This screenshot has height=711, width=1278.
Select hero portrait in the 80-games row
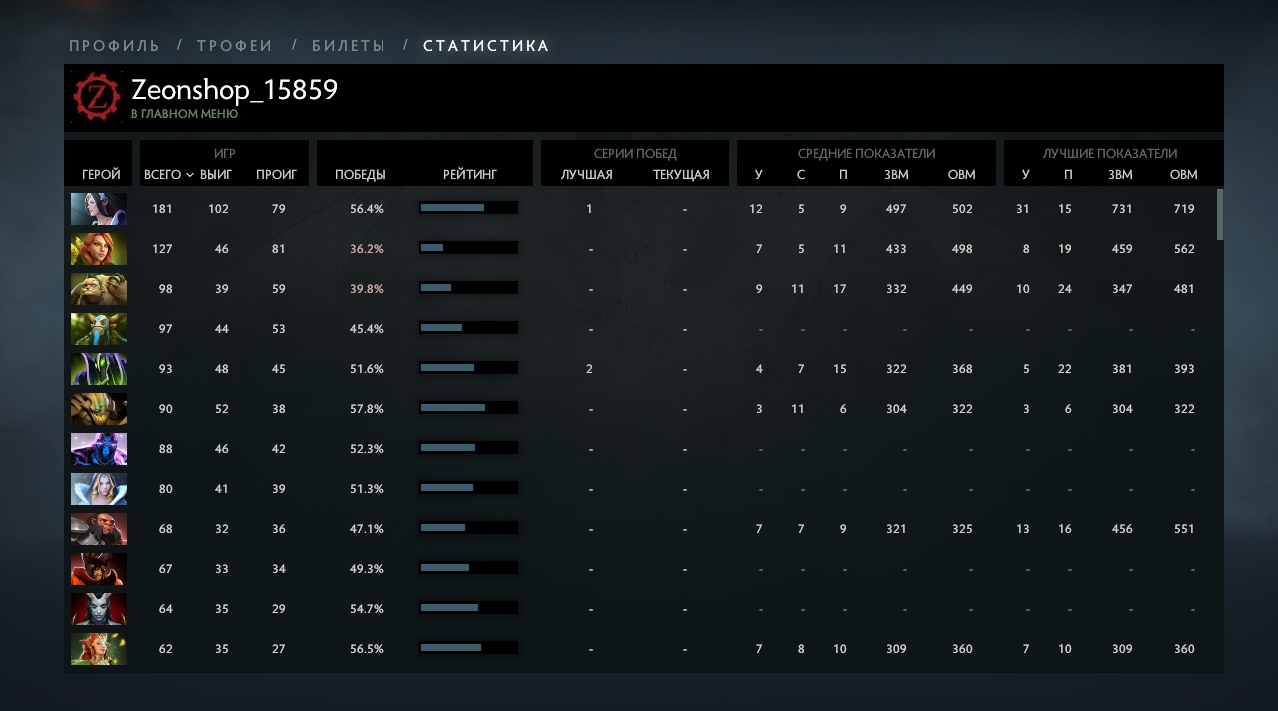coord(99,489)
